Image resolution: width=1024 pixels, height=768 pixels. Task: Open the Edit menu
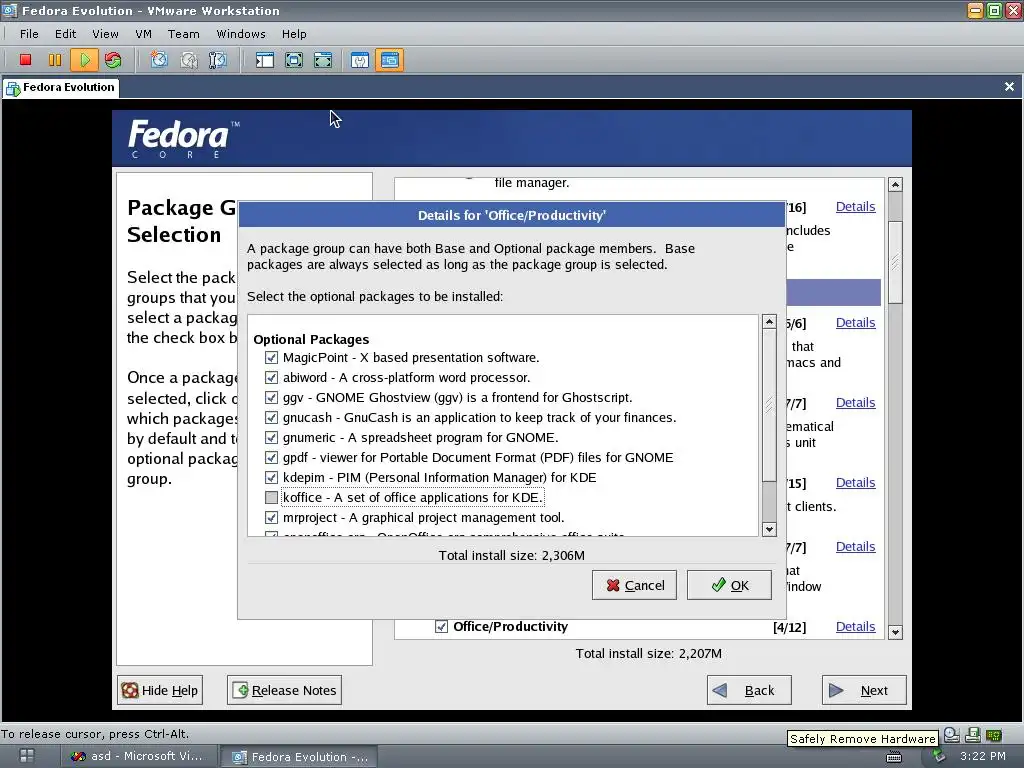(65, 34)
